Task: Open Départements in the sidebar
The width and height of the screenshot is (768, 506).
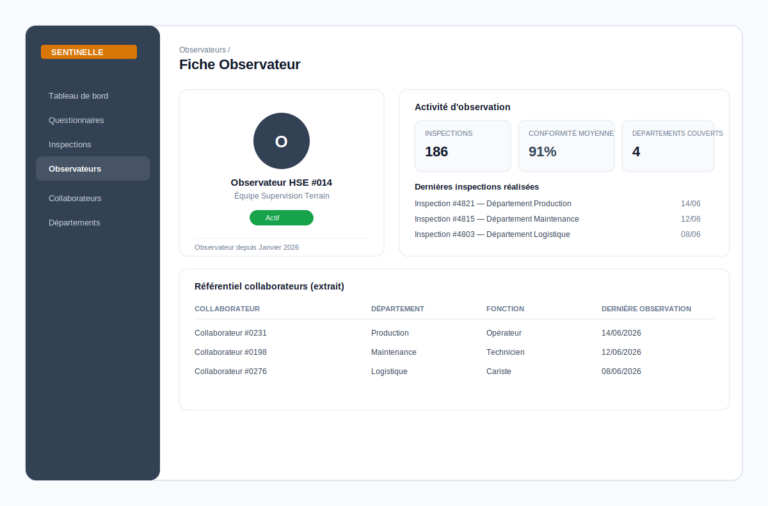Action: (74, 223)
